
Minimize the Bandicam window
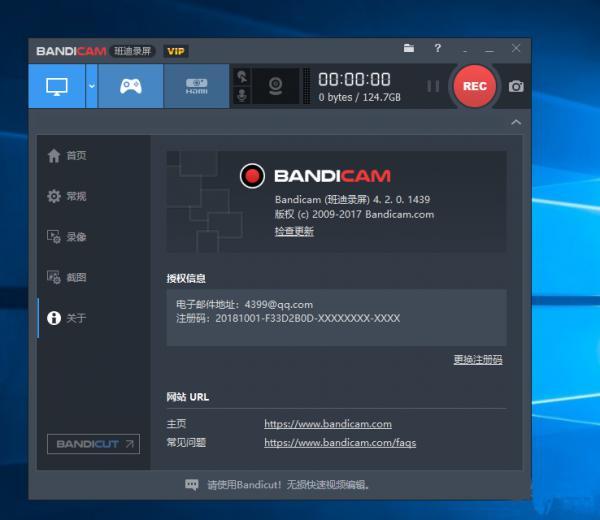tap(489, 51)
